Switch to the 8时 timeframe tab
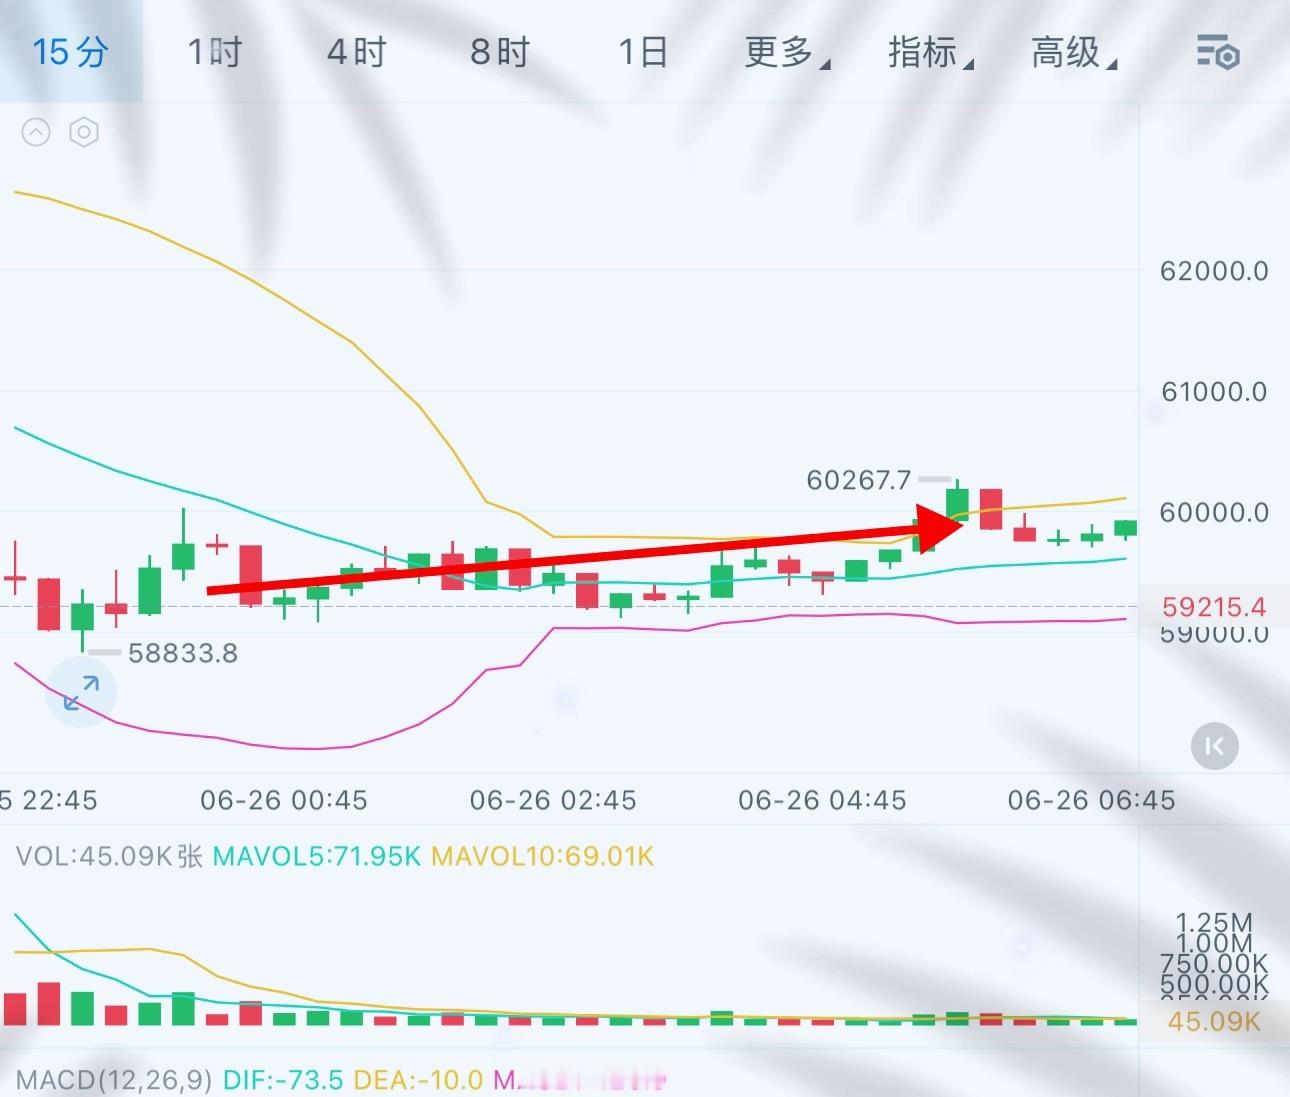 pyautogui.click(x=499, y=51)
